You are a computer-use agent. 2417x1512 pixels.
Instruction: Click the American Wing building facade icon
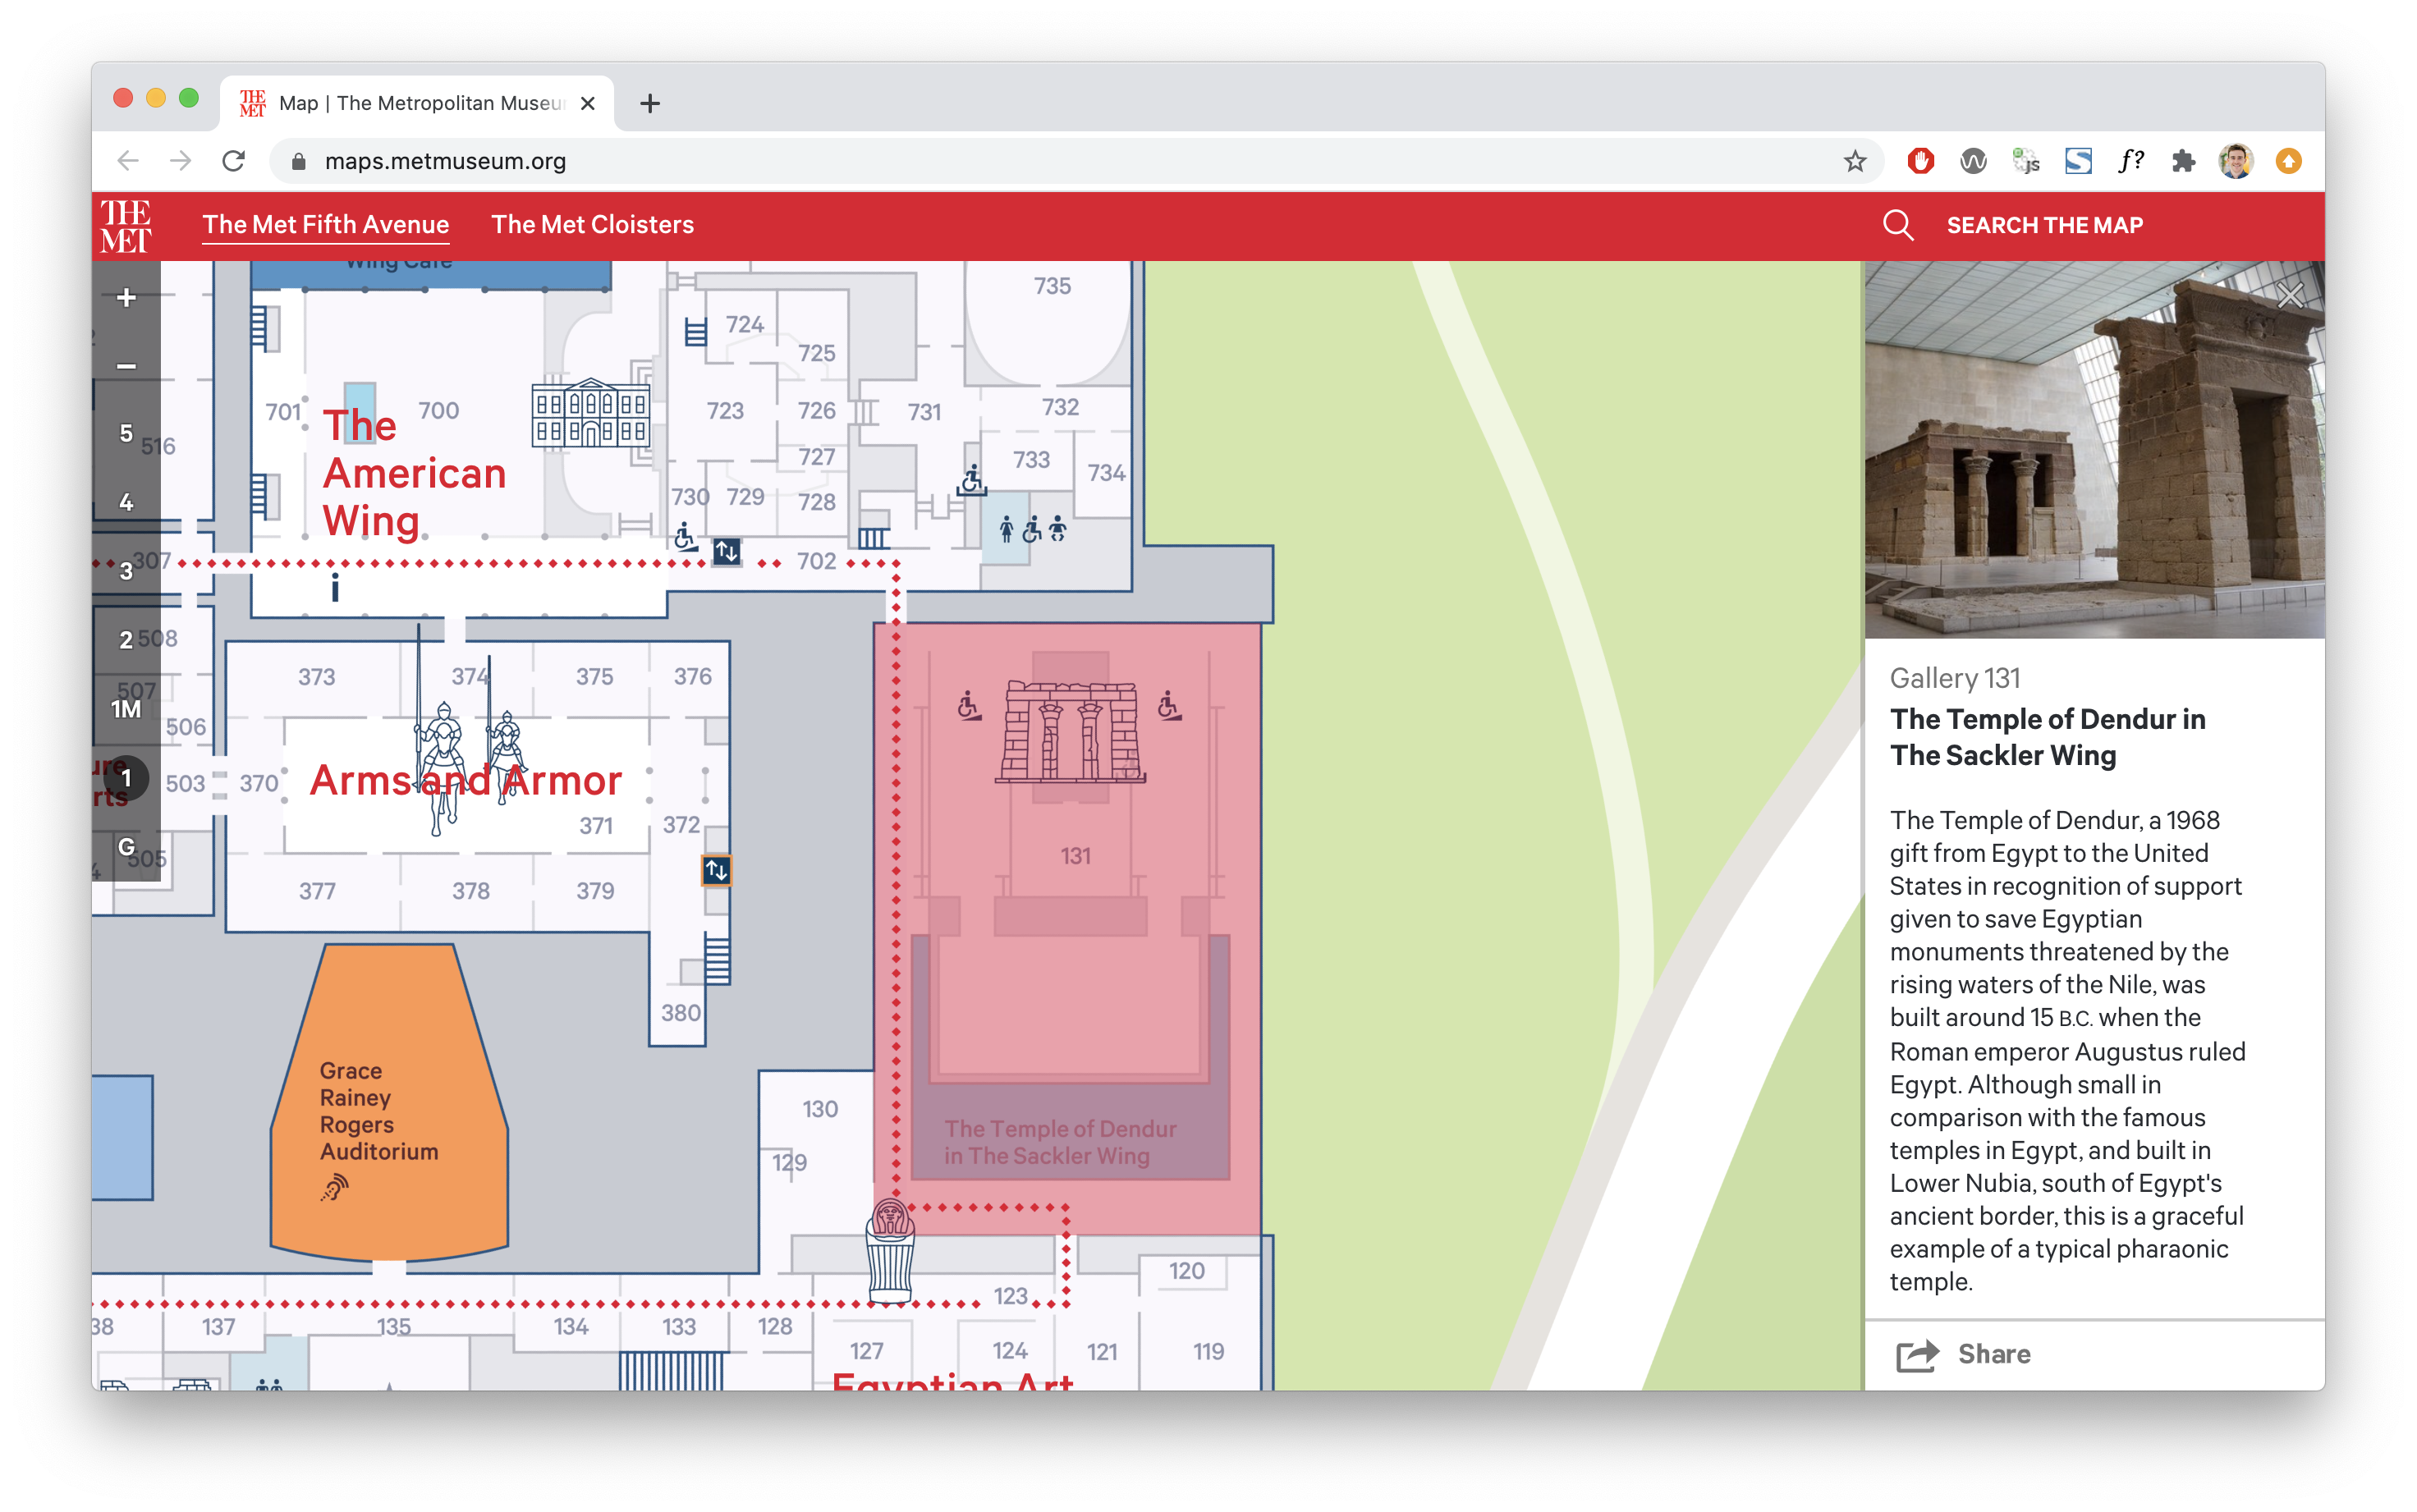pos(591,413)
